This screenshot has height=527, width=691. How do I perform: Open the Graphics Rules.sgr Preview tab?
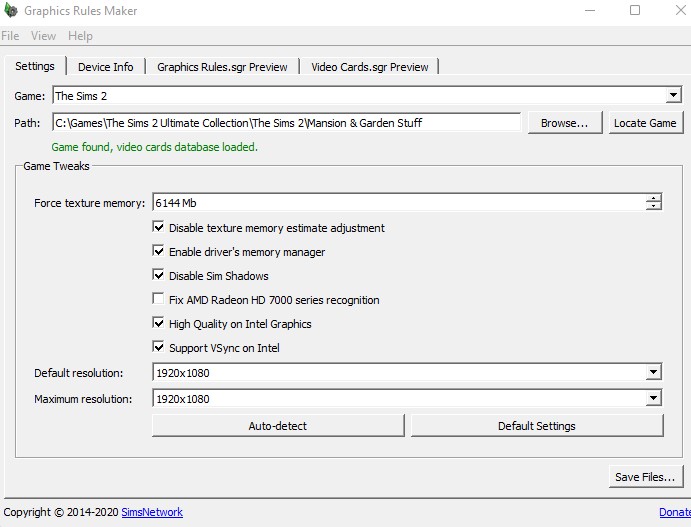[x=222, y=67]
